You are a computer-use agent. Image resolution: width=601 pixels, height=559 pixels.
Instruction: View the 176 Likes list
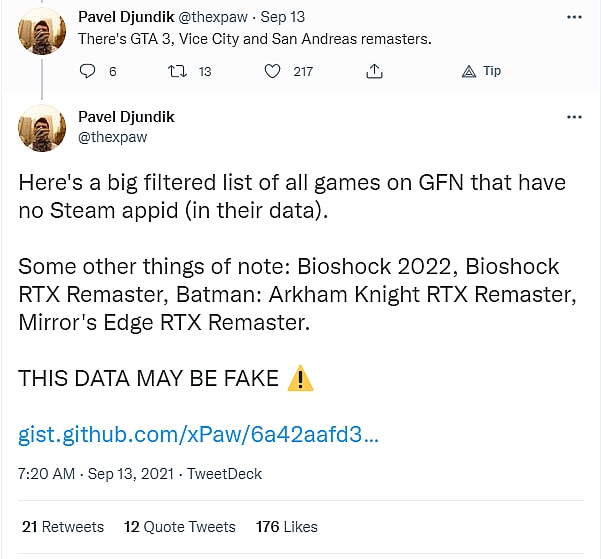(x=286, y=526)
